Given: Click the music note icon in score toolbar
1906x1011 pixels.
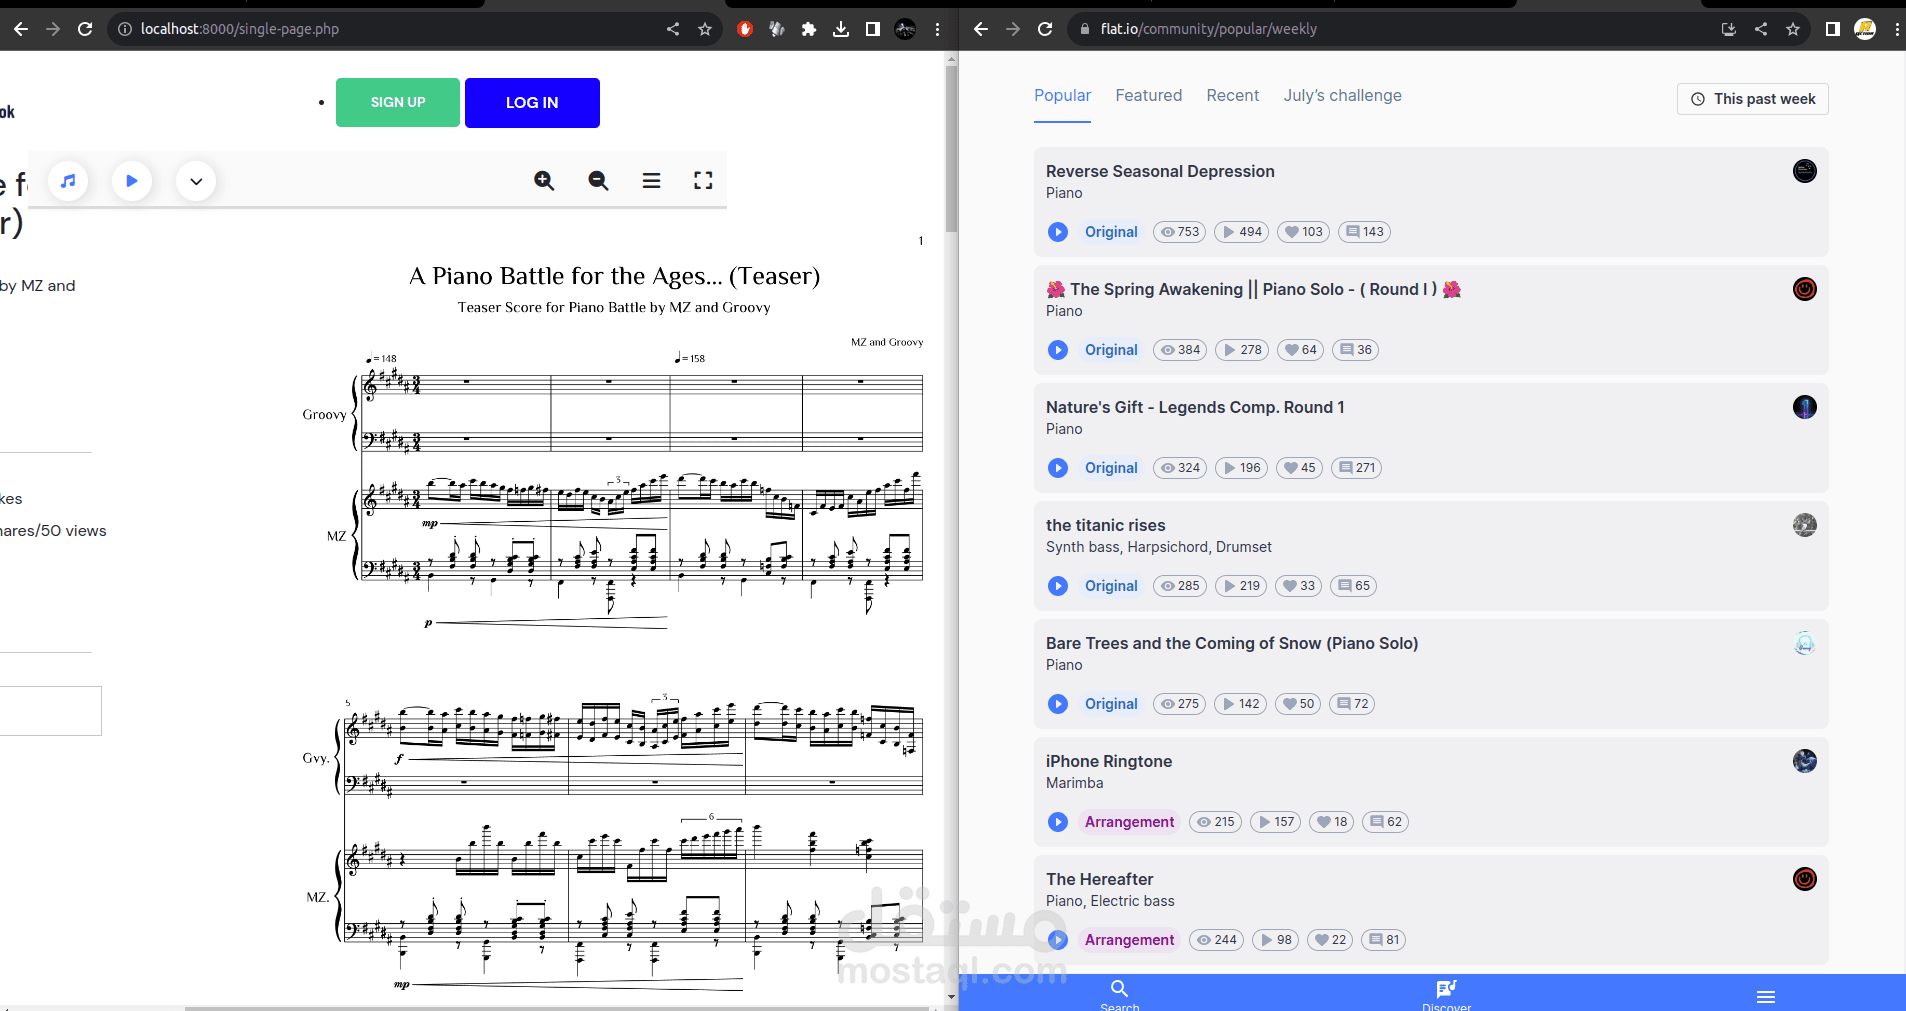Looking at the screenshot, I should [67, 180].
